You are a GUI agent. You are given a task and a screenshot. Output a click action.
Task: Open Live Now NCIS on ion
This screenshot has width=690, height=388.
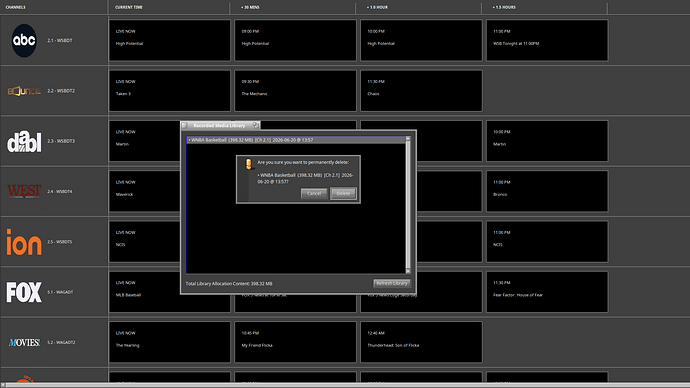(144, 242)
